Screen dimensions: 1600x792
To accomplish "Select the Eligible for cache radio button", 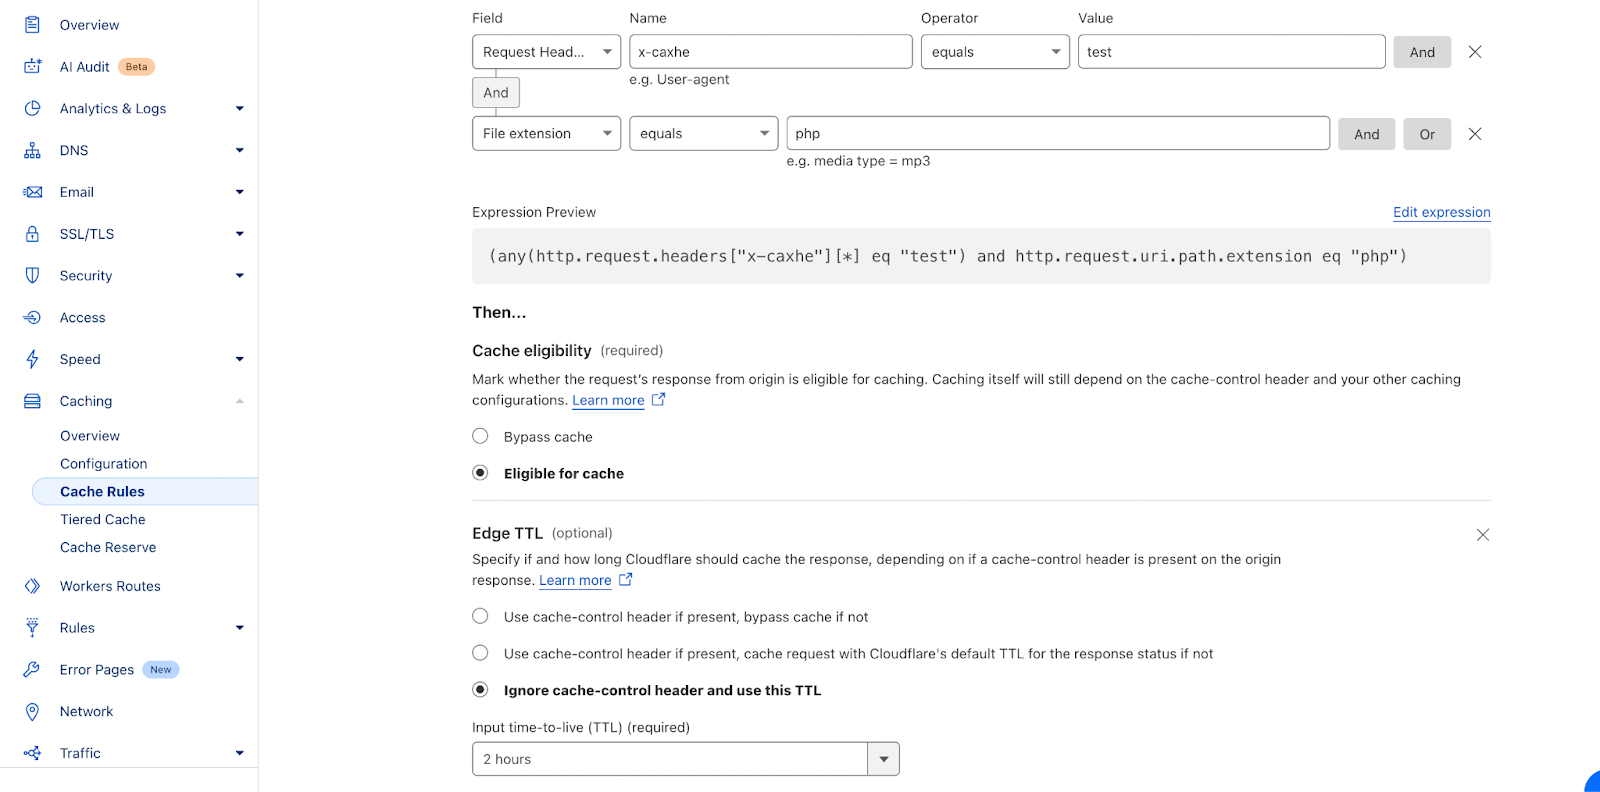I will 480,473.
